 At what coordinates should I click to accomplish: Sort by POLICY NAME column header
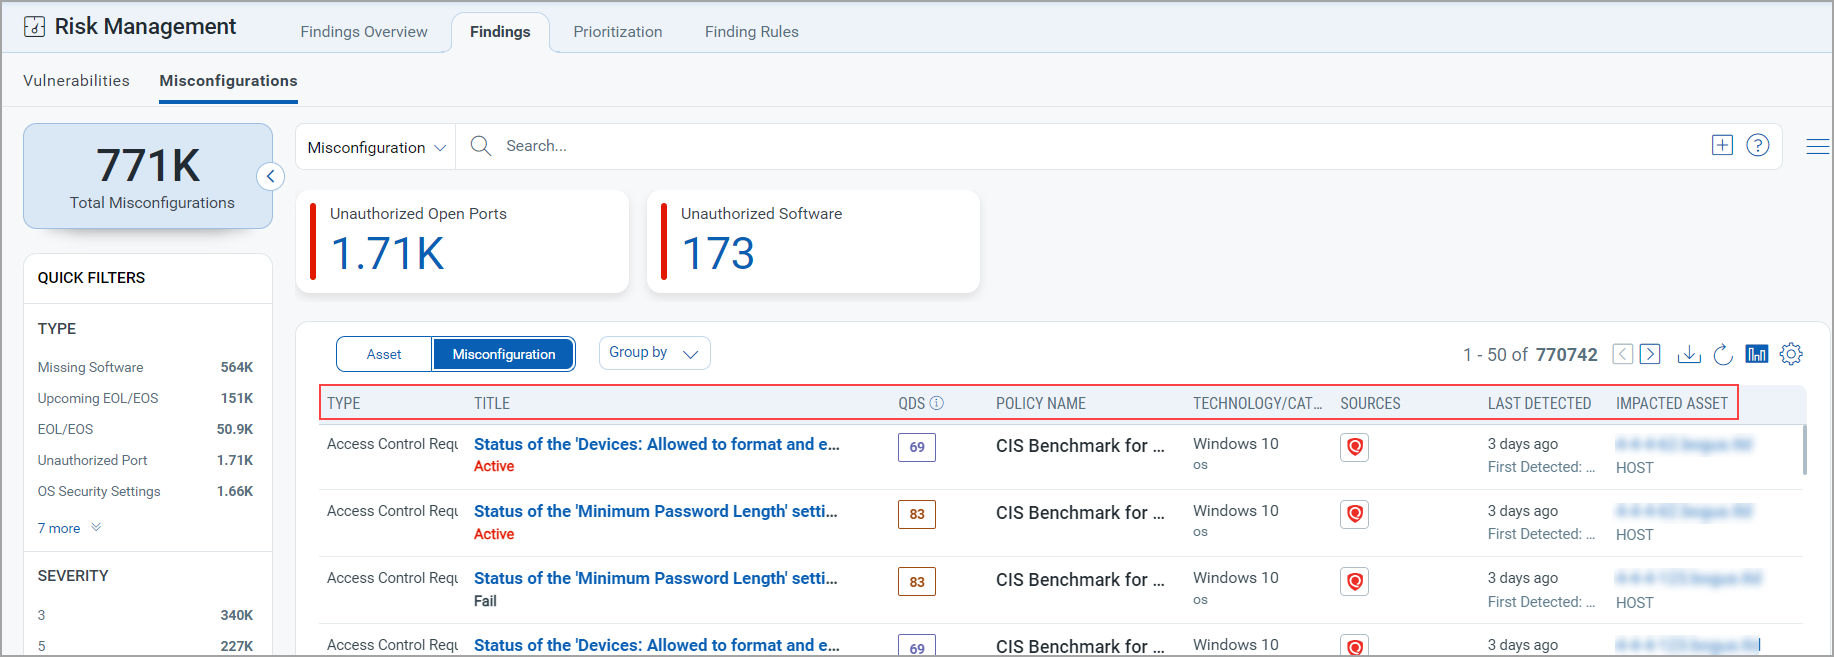click(1040, 403)
